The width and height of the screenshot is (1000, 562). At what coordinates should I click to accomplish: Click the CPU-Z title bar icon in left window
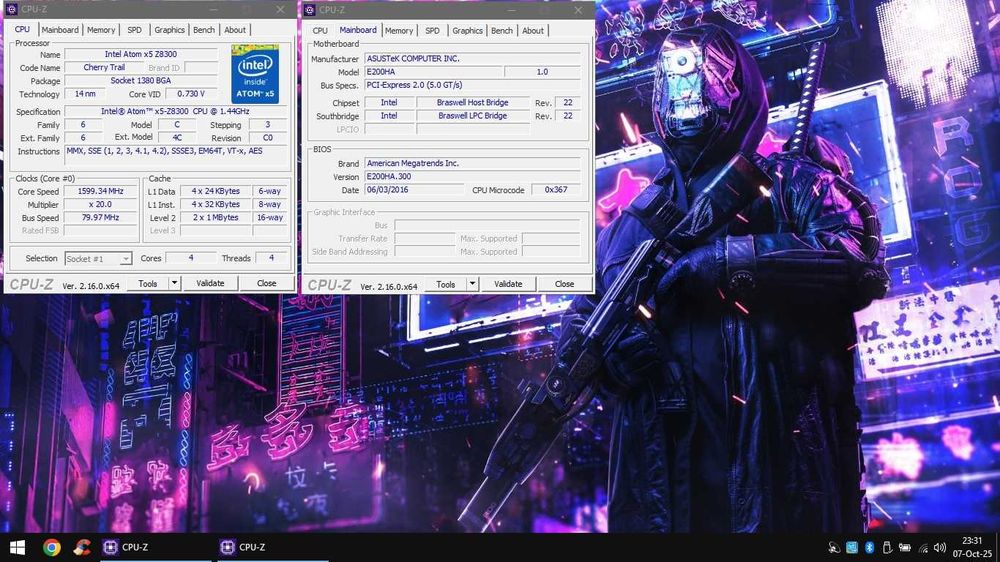(x=11, y=9)
